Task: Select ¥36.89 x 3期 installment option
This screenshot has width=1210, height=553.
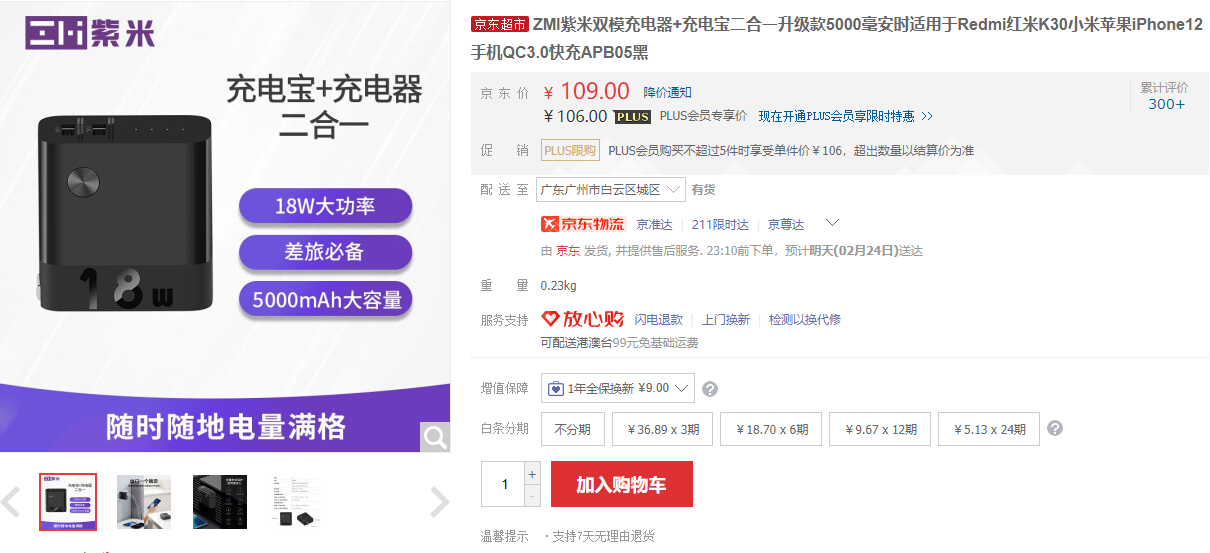Action: tap(663, 430)
